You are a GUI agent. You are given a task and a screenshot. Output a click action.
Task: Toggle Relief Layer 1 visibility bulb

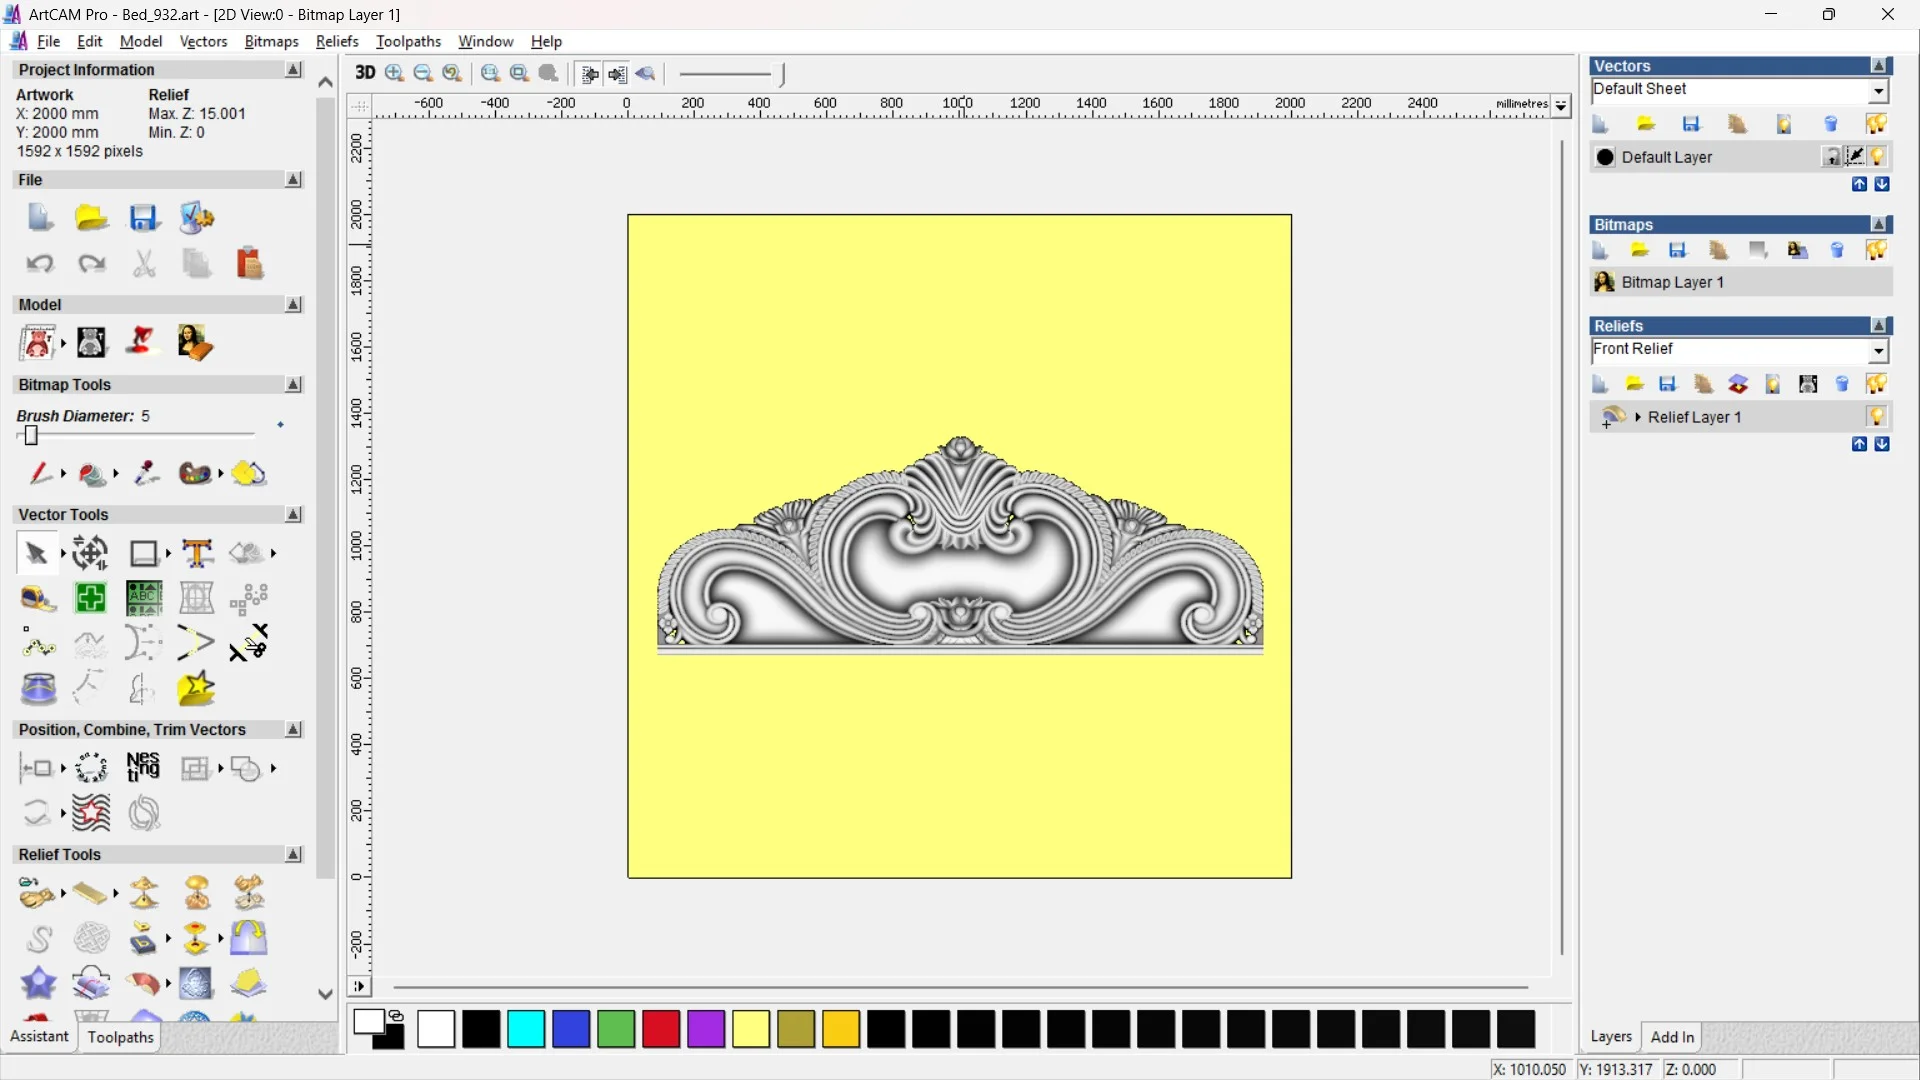click(1876, 417)
